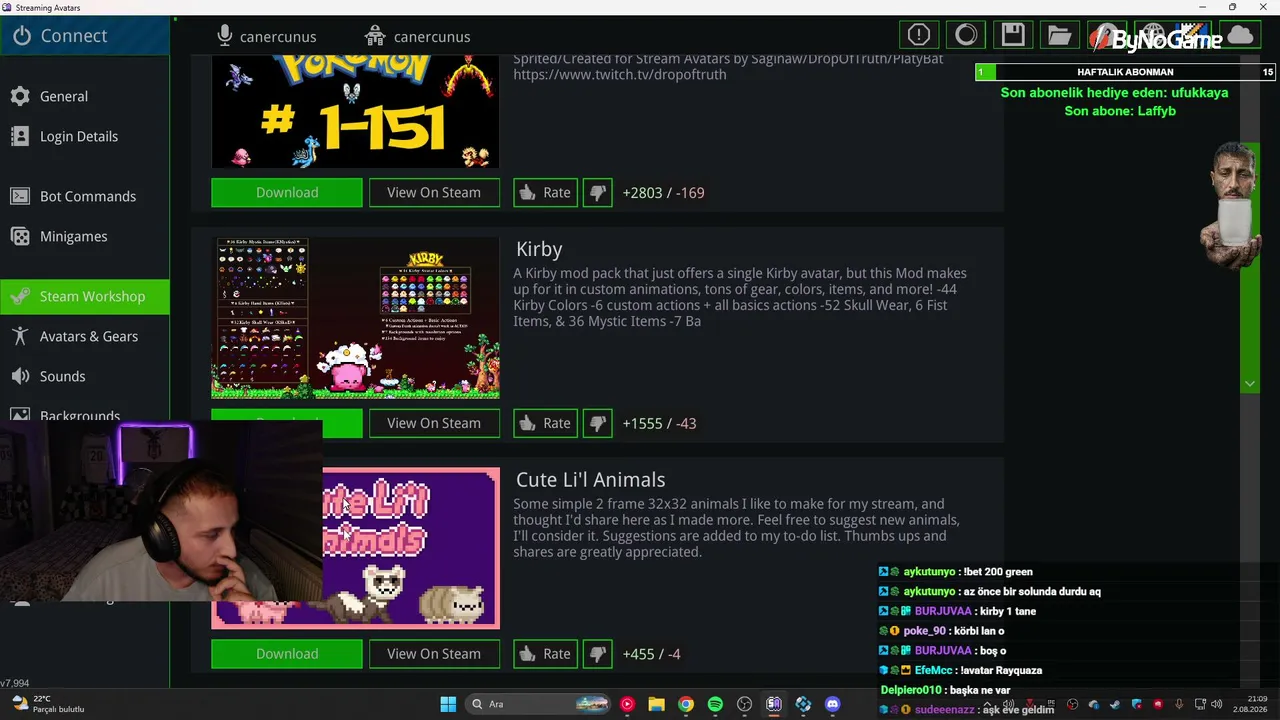Click the General gear icon
This screenshot has height=720, width=1280.
click(x=20, y=96)
